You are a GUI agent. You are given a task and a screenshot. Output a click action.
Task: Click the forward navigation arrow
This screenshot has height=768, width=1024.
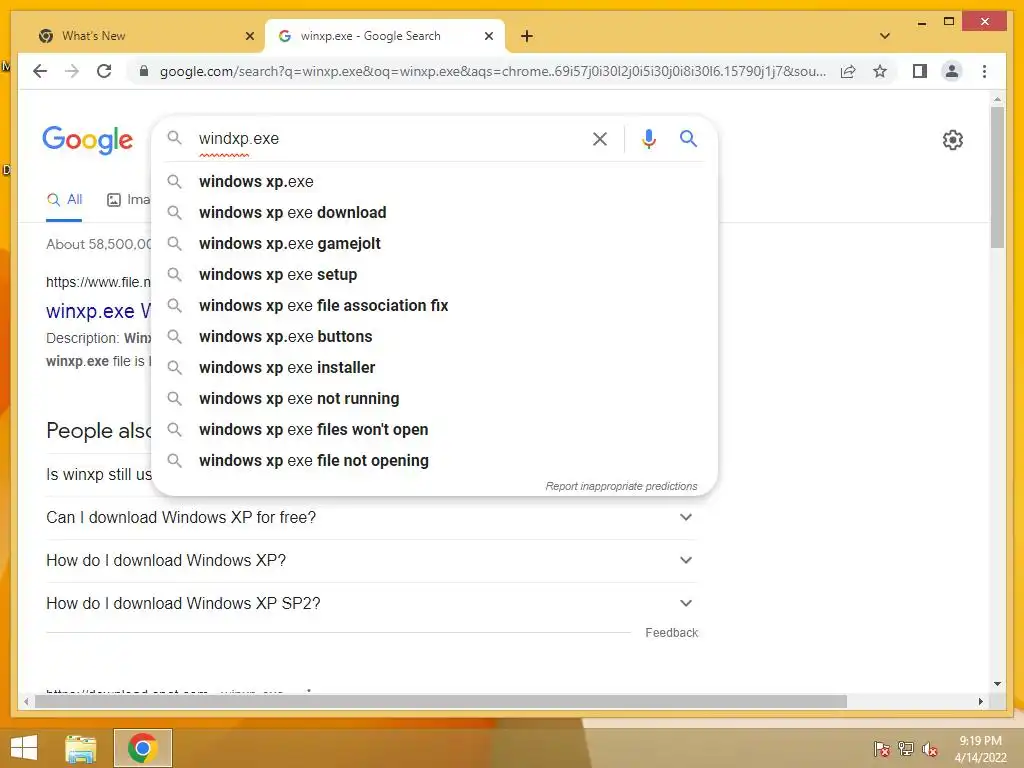(72, 71)
